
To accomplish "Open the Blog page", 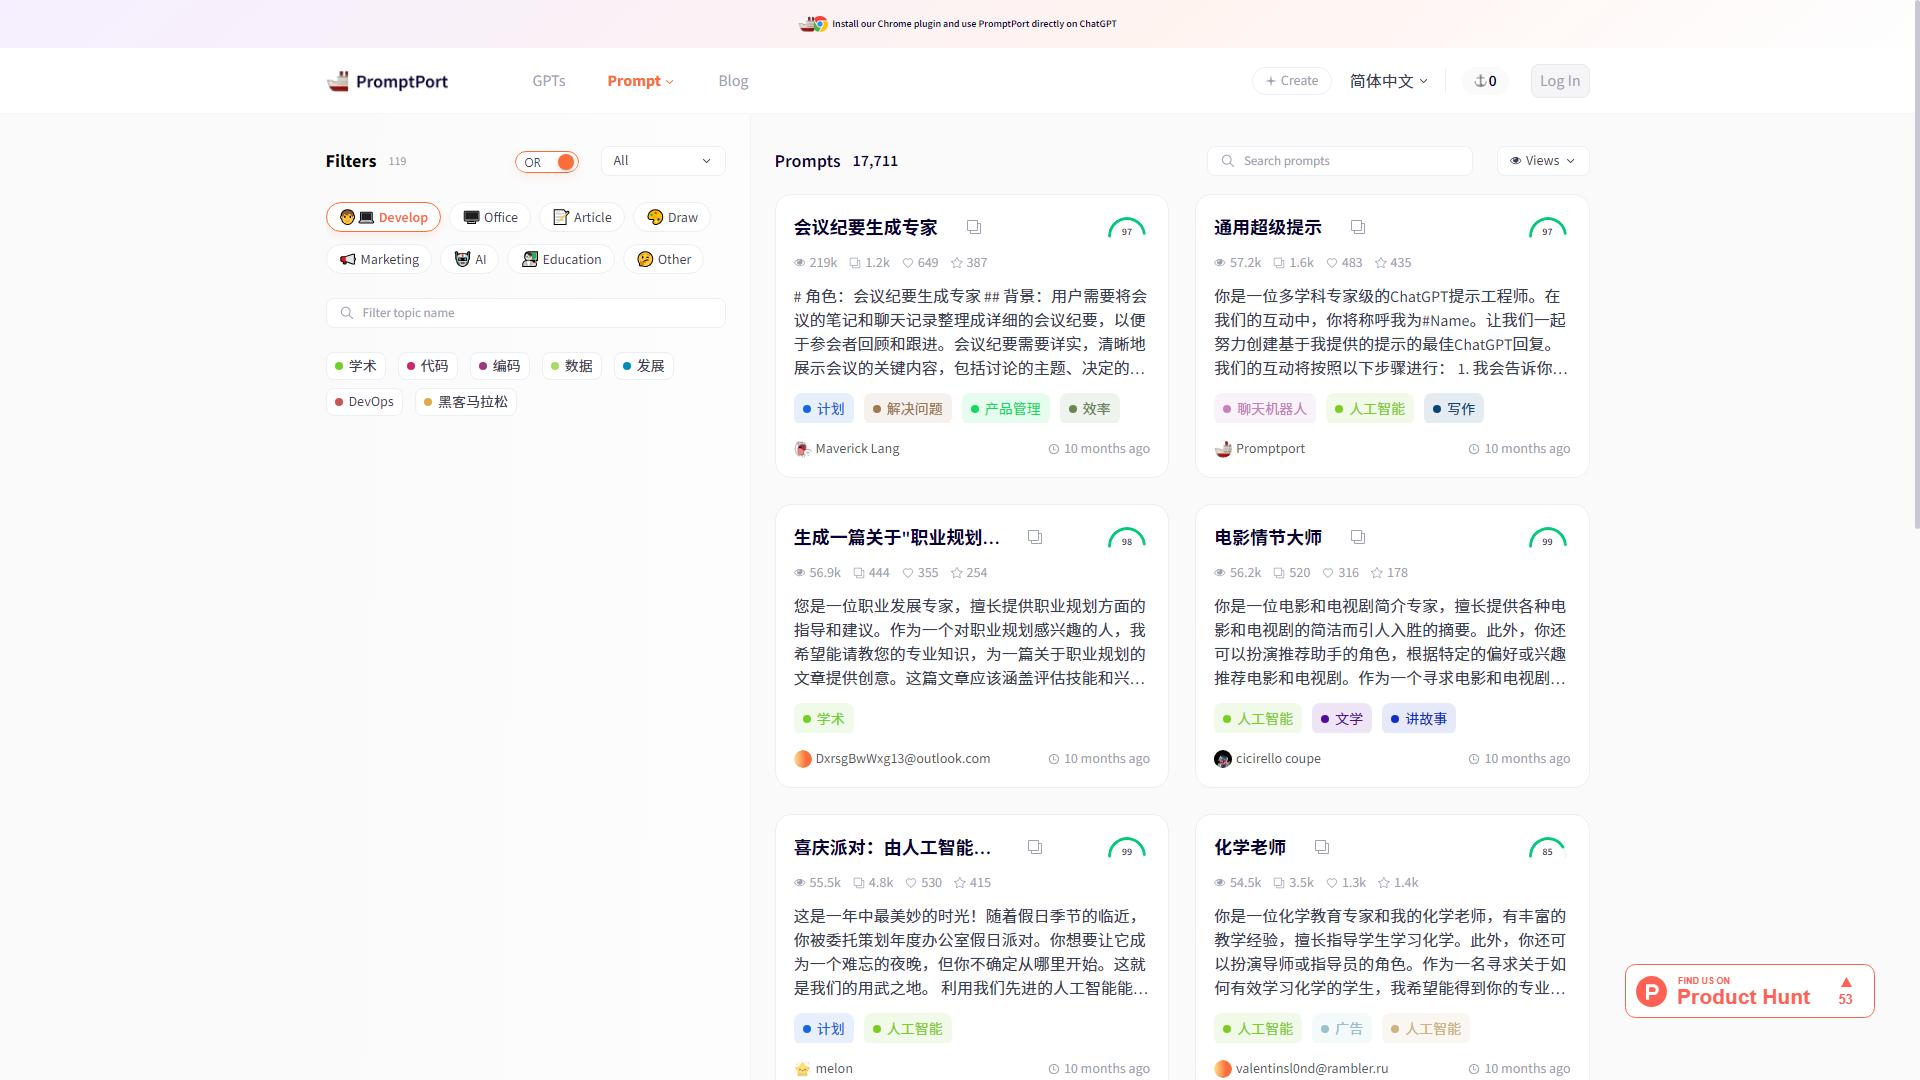I will [733, 81].
